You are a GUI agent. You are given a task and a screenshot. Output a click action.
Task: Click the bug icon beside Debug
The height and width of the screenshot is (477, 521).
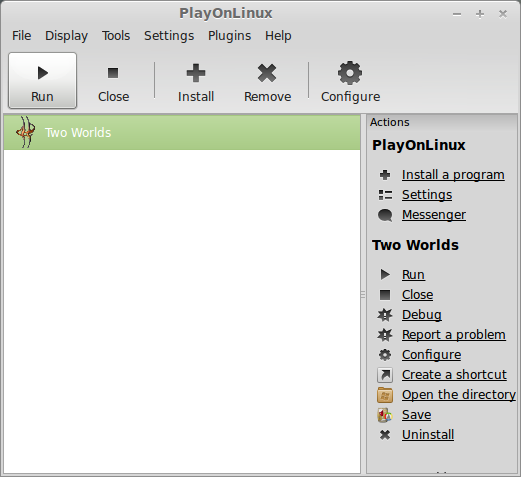click(x=385, y=315)
